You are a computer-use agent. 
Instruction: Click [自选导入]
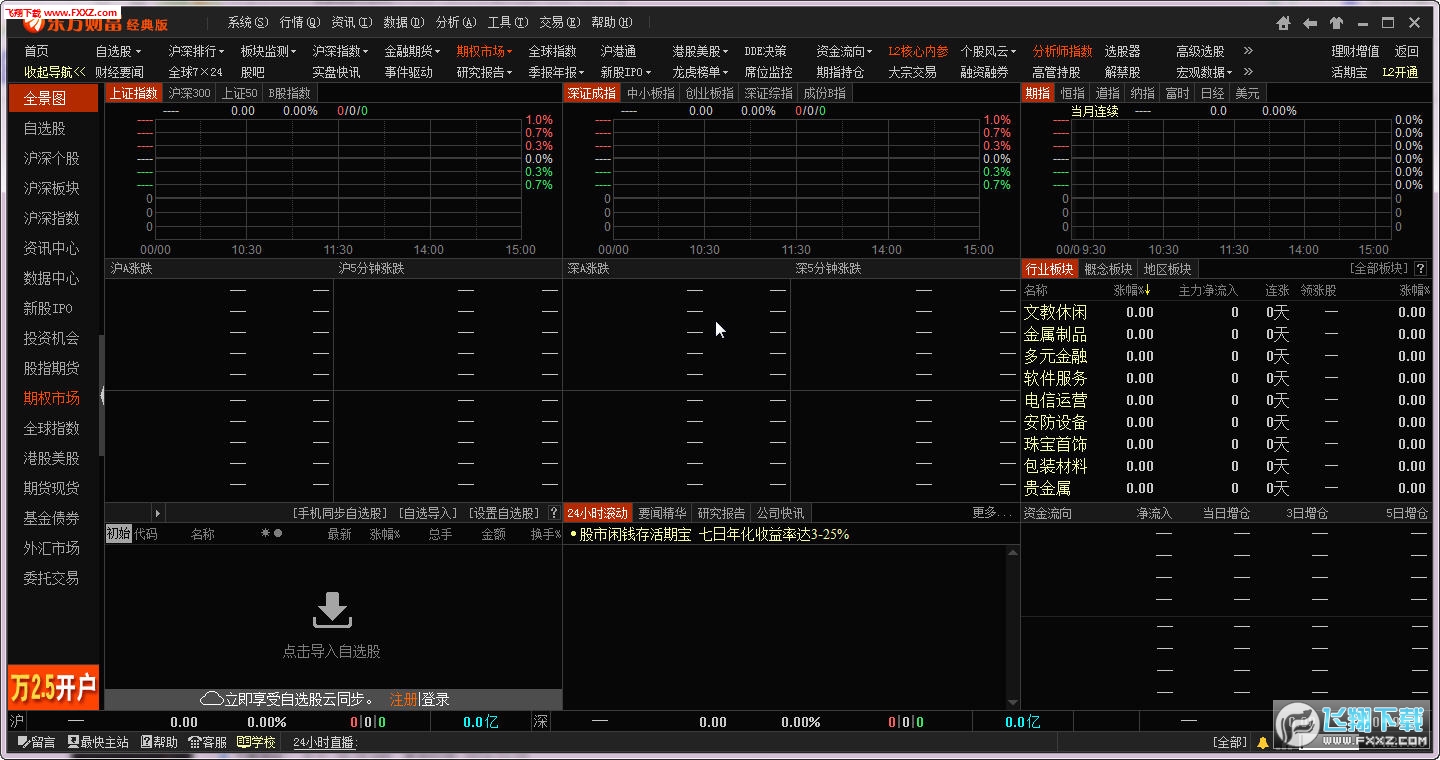(x=428, y=513)
